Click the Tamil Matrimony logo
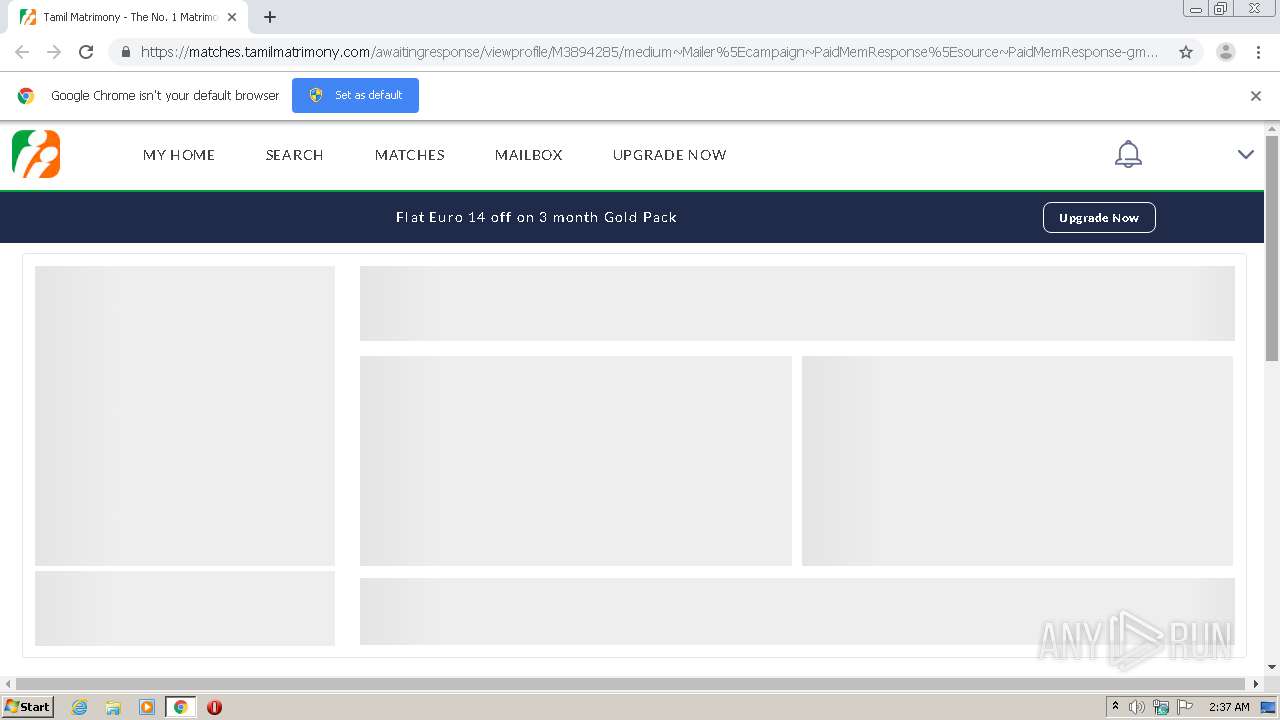This screenshot has height=720, width=1280. pyautogui.click(x=36, y=154)
